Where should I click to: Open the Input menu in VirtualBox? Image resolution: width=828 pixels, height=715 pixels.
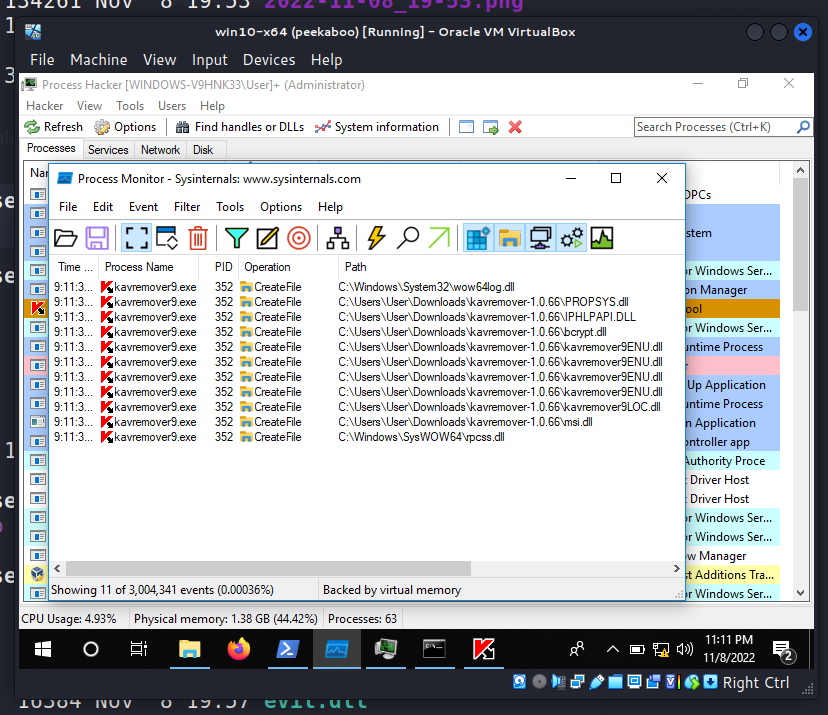210,60
